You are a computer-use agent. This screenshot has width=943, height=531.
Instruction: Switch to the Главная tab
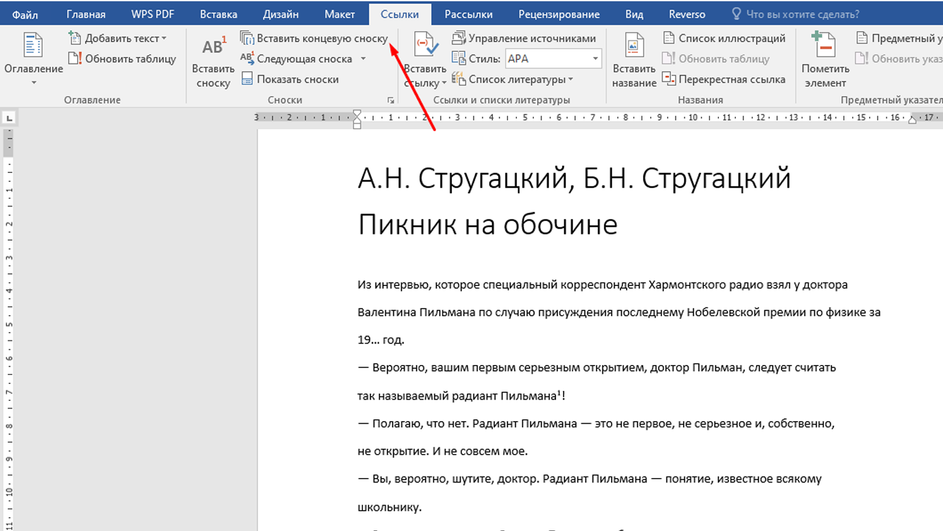click(x=85, y=14)
